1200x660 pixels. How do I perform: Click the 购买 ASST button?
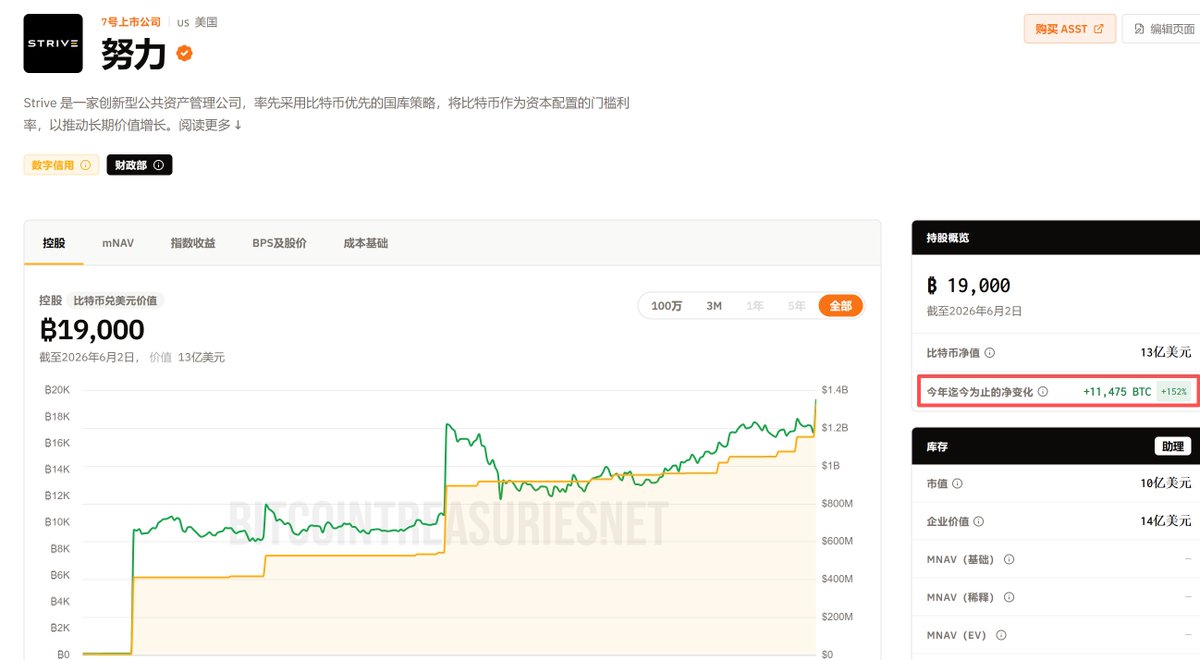tap(1069, 29)
